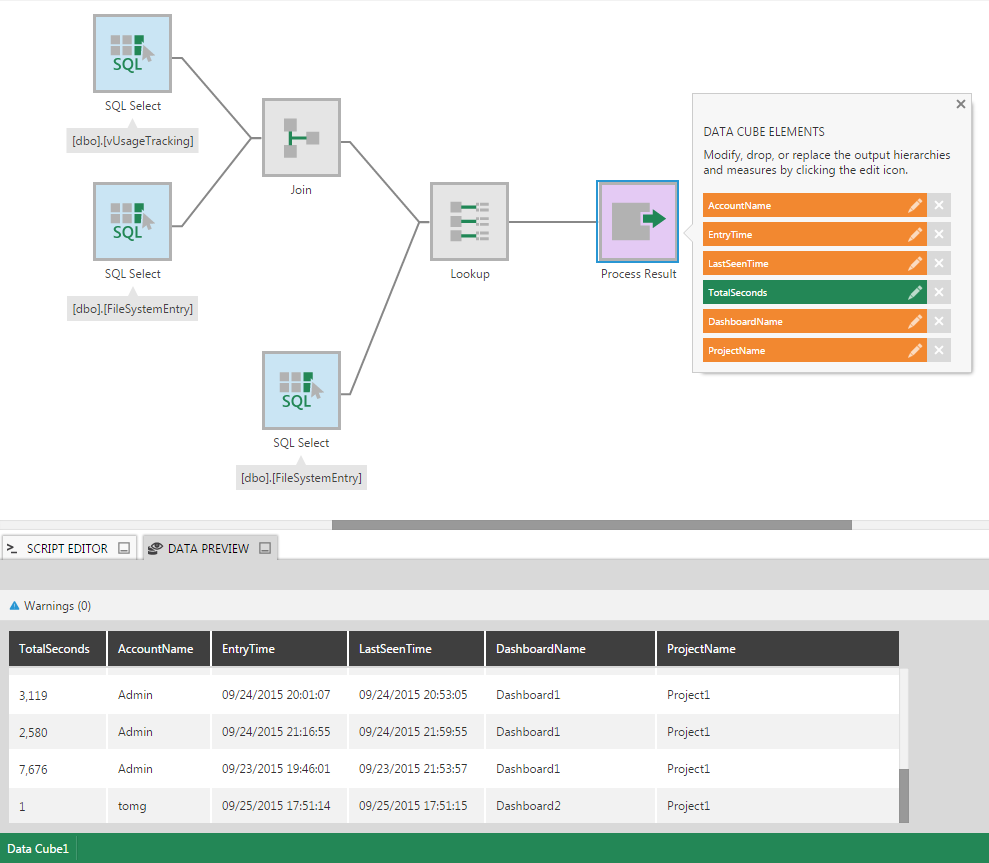
Task: Click the data preview vertical scrollbar
Action: click(904, 795)
